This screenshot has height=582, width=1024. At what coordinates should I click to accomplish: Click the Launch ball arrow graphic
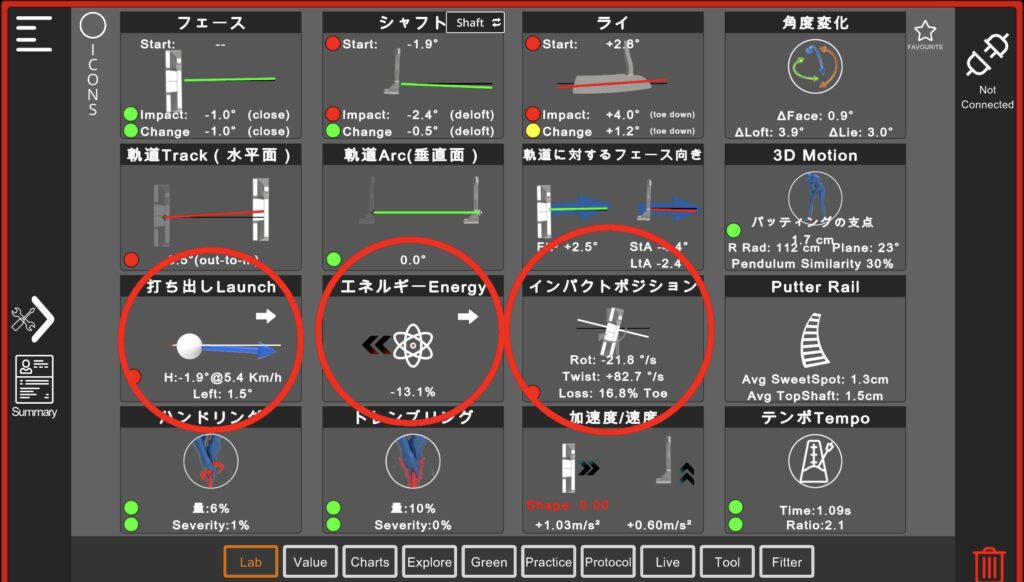pyautogui.click(x=227, y=348)
